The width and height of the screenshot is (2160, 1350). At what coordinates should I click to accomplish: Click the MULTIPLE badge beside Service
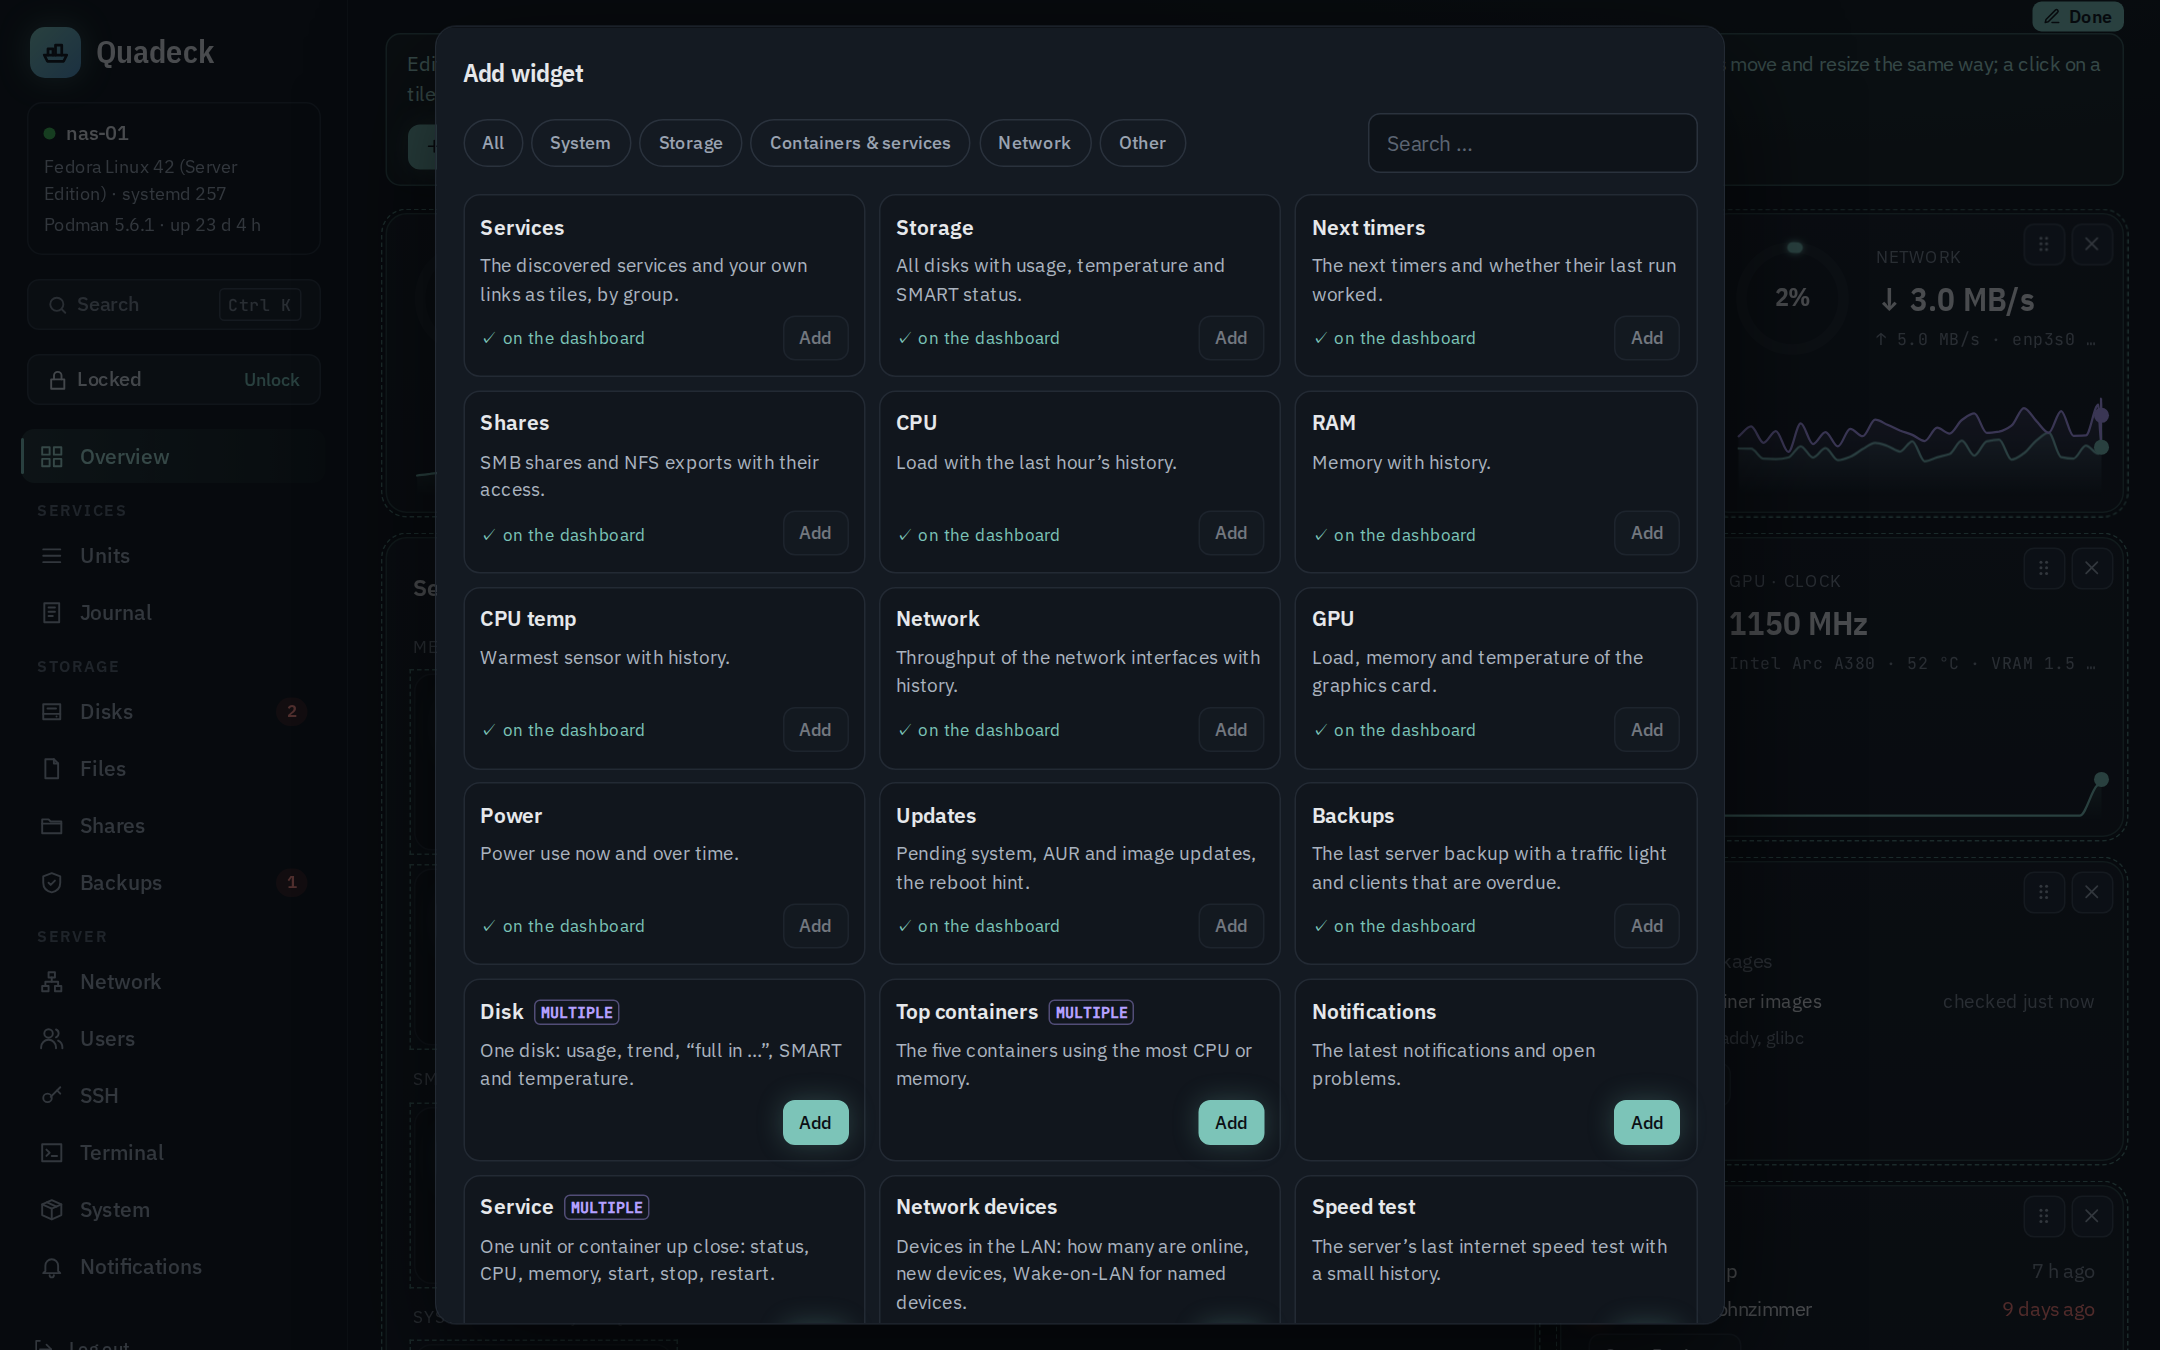(606, 1207)
